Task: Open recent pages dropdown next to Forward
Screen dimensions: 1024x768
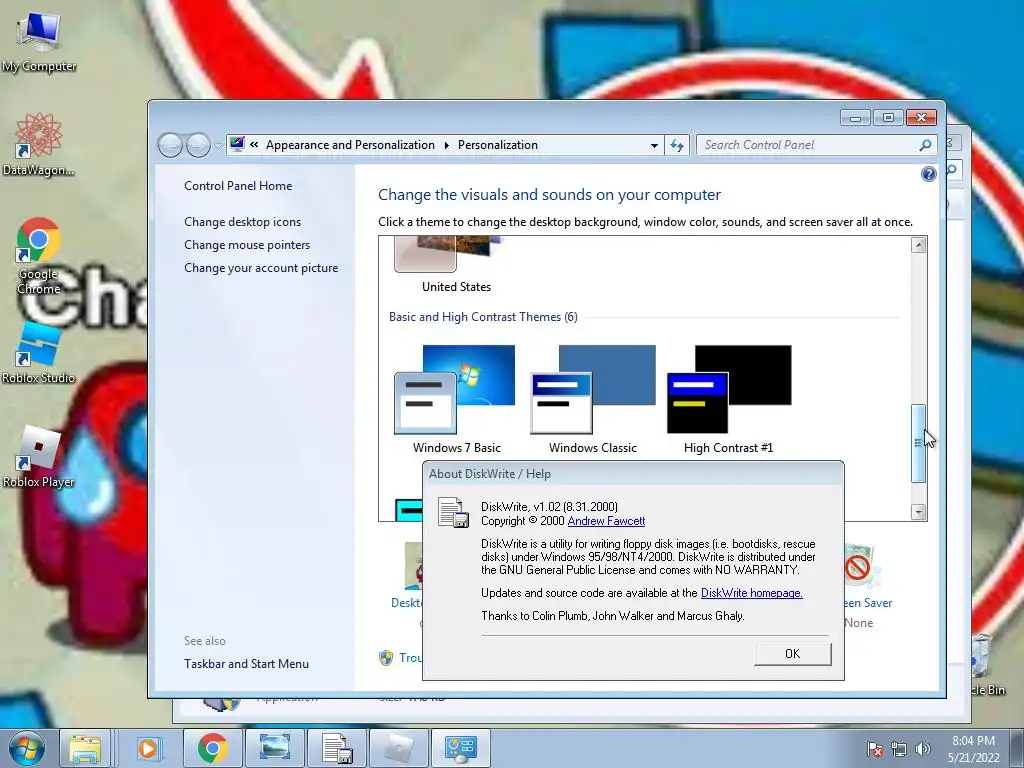Action: coord(218,146)
